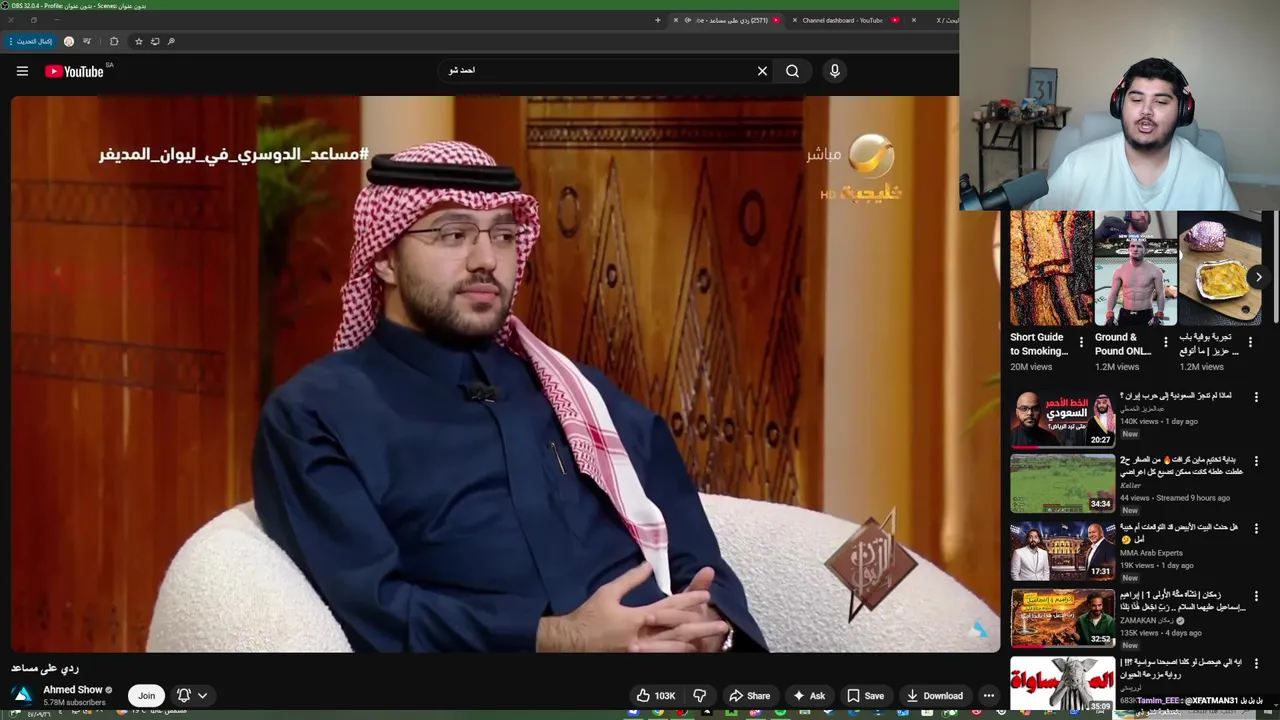Open the ZAMAKAN 32:52 video thumbnail
This screenshot has width=1280, height=720.
point(1062,618)
